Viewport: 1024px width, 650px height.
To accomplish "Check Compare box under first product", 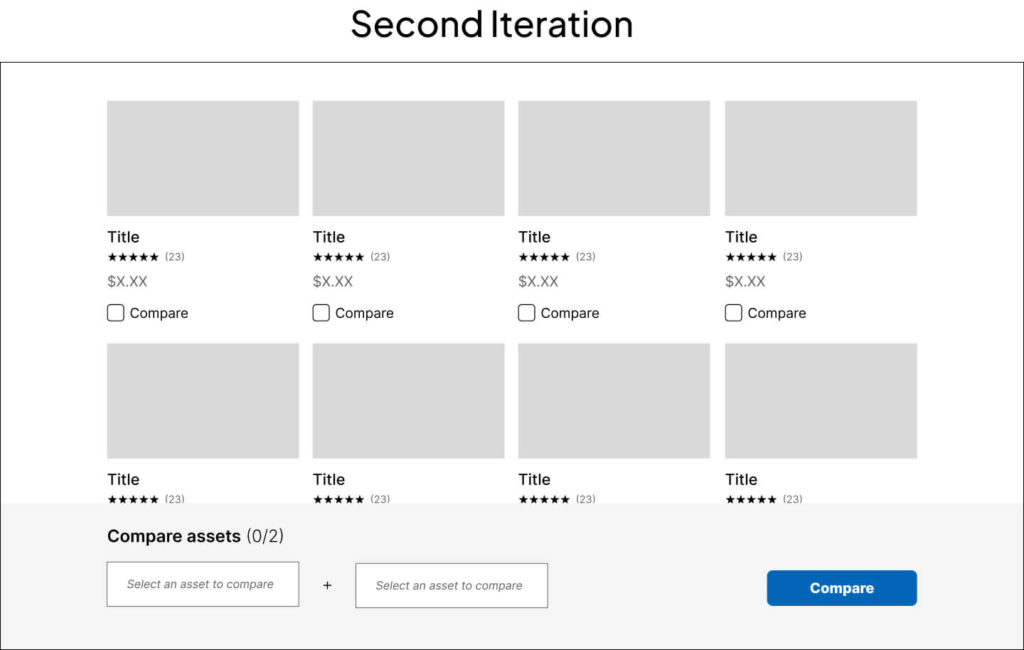I will pos(116,313).
